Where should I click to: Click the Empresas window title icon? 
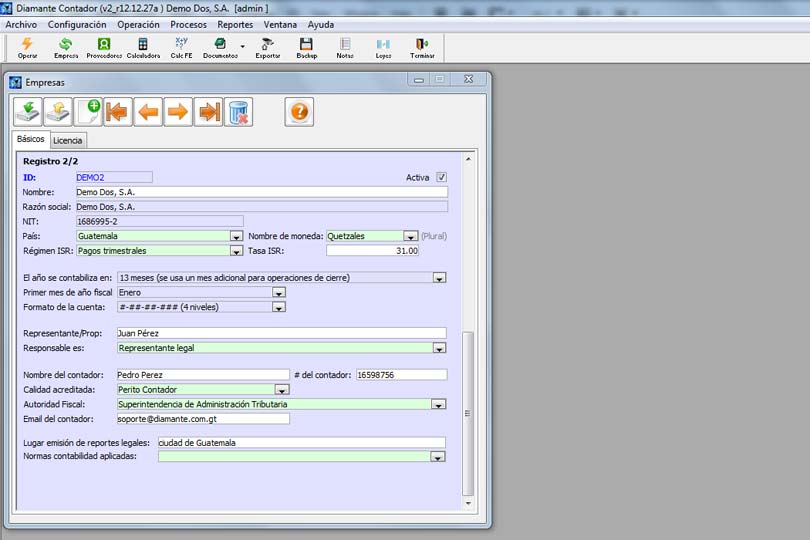coord(15,83)
